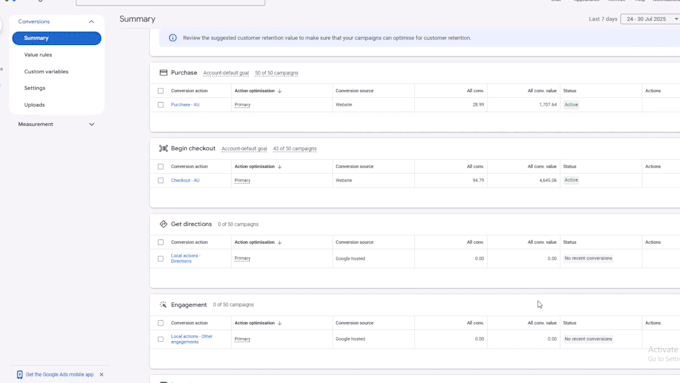
Task: Open Uploads in the sidebar
Action: [x=34, y=105]
